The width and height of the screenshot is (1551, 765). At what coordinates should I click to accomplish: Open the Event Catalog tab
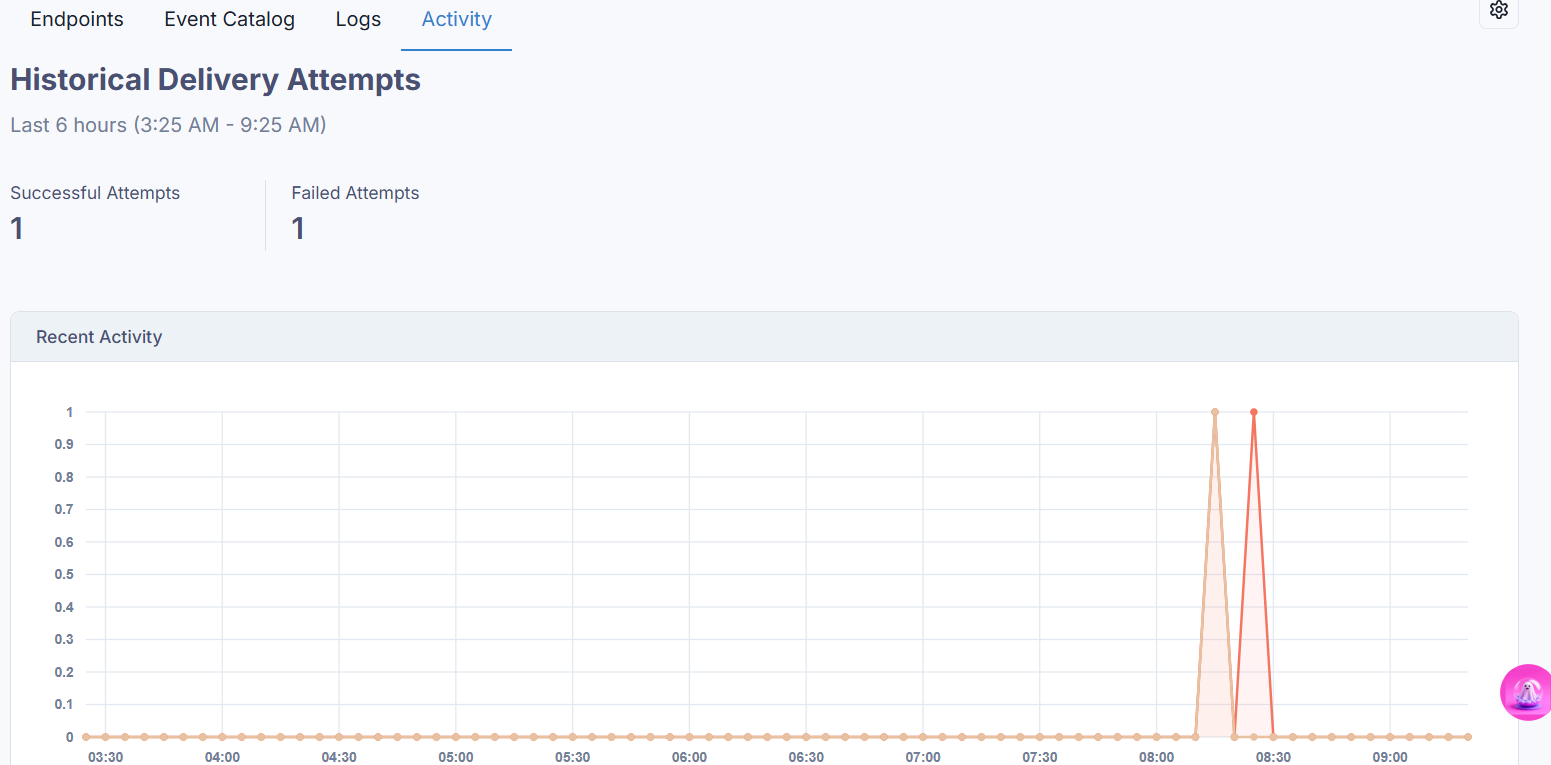[230, 19]
